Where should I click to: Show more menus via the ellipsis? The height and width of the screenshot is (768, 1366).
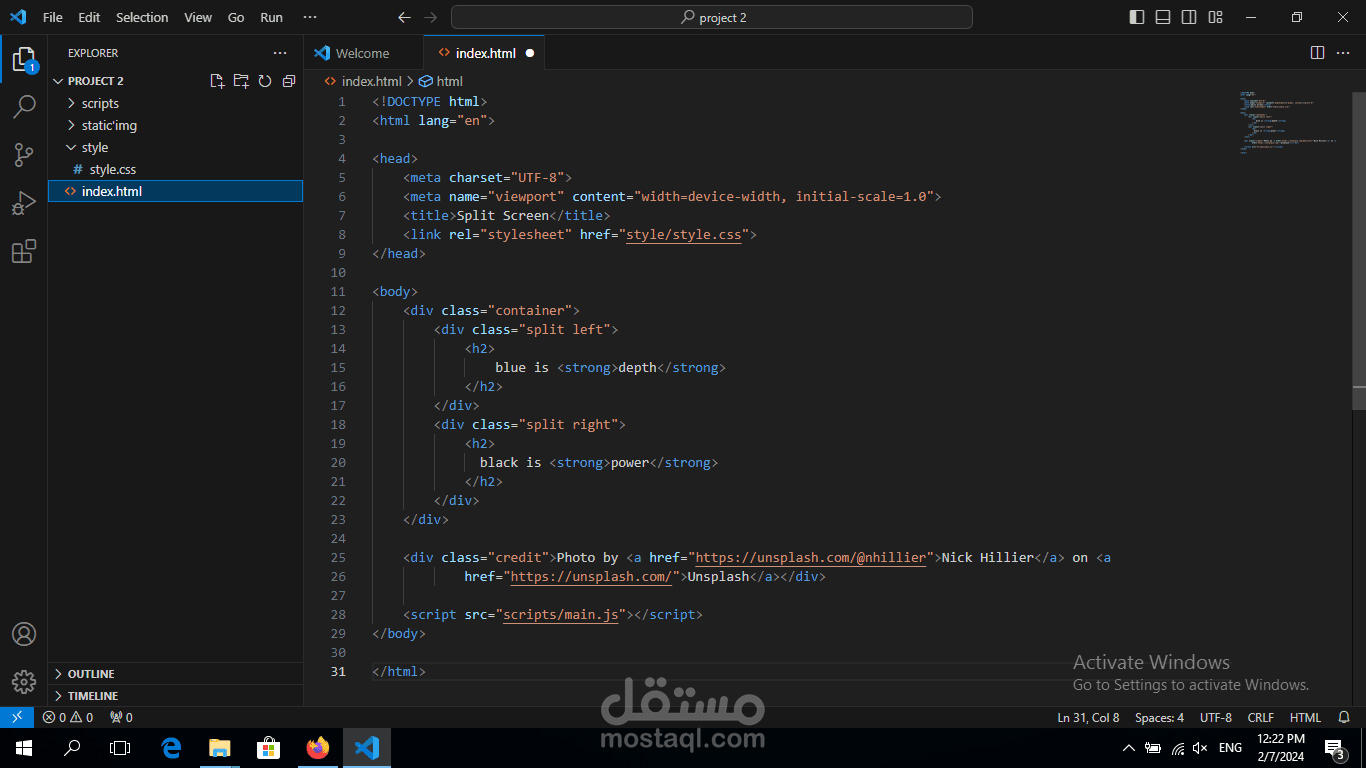click(310, 17)
